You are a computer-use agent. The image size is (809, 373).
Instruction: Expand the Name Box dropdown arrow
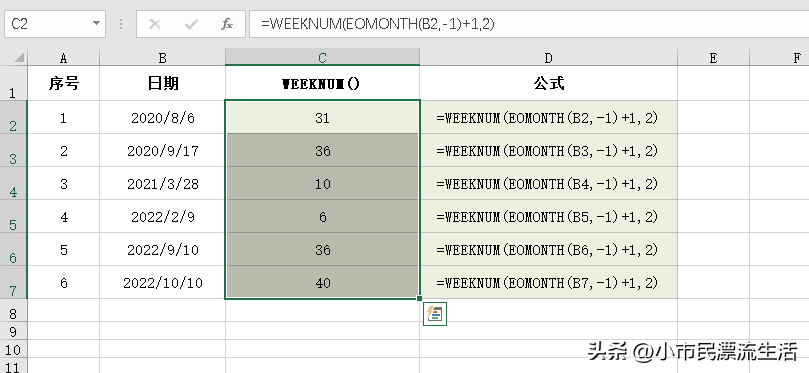click(x=96, y=24)
